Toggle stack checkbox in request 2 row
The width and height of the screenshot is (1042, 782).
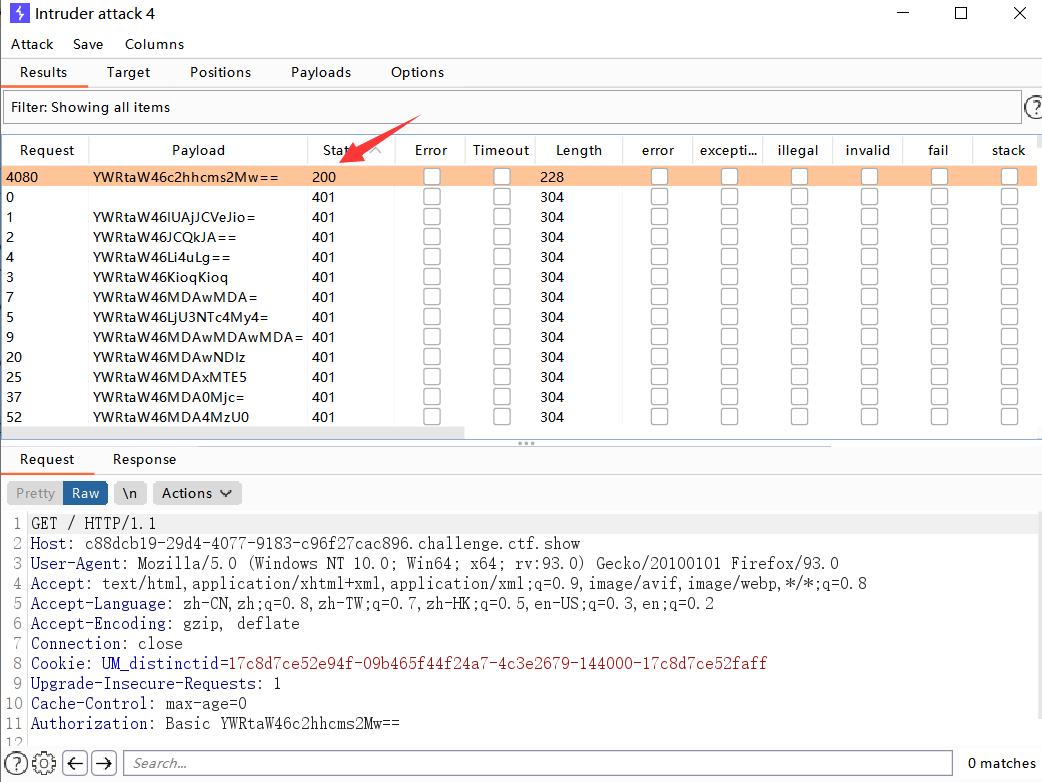click(x=1009, y=237)
